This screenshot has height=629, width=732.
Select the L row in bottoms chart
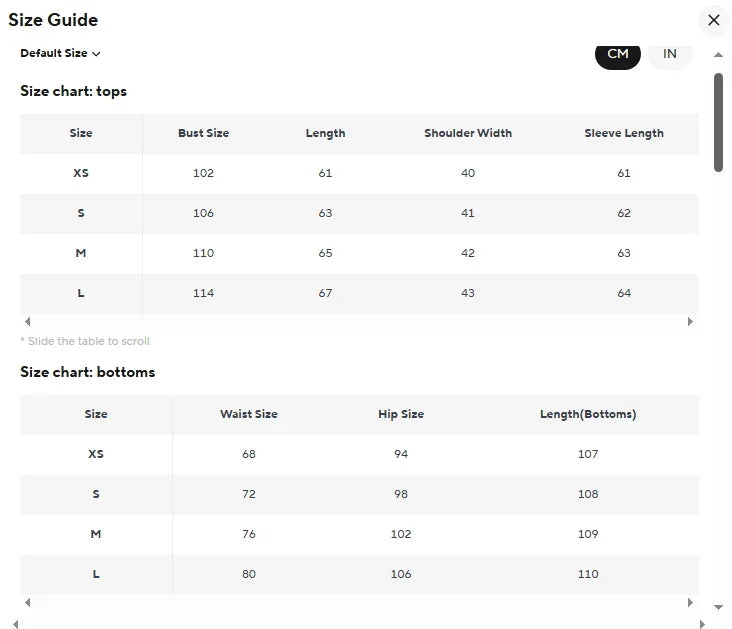click(96, 574)
